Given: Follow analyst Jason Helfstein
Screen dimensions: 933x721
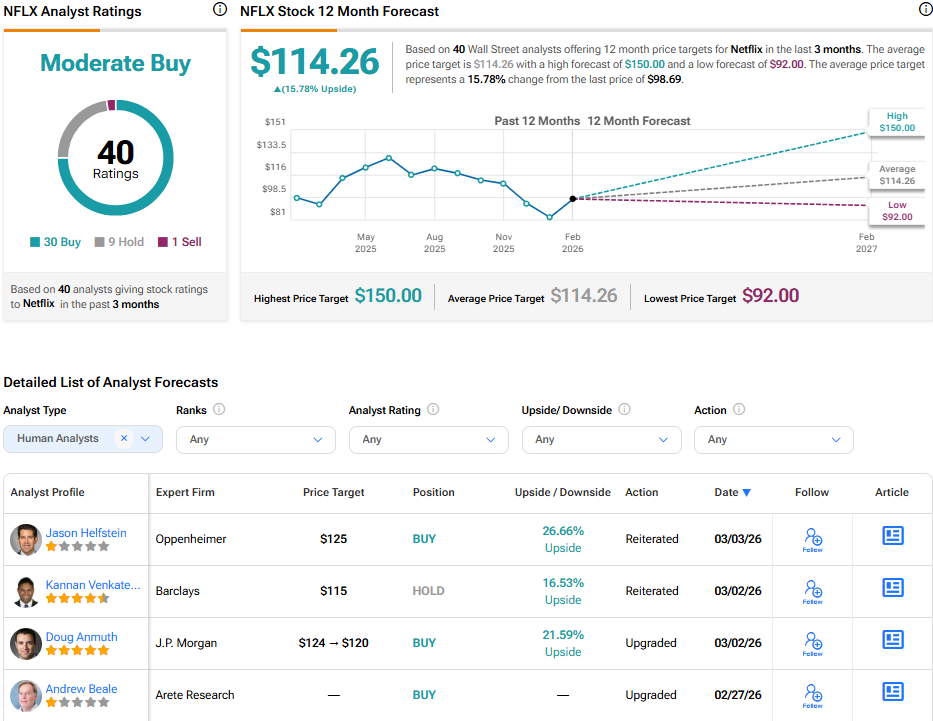Looking at the screenshot, I should click(813, 539).
